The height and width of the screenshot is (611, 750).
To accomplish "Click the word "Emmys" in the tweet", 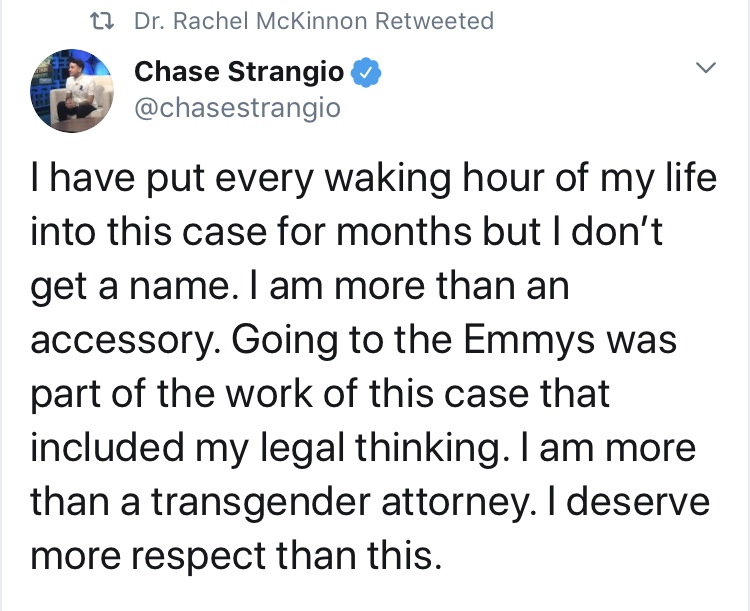I will [x=528, y=340].
